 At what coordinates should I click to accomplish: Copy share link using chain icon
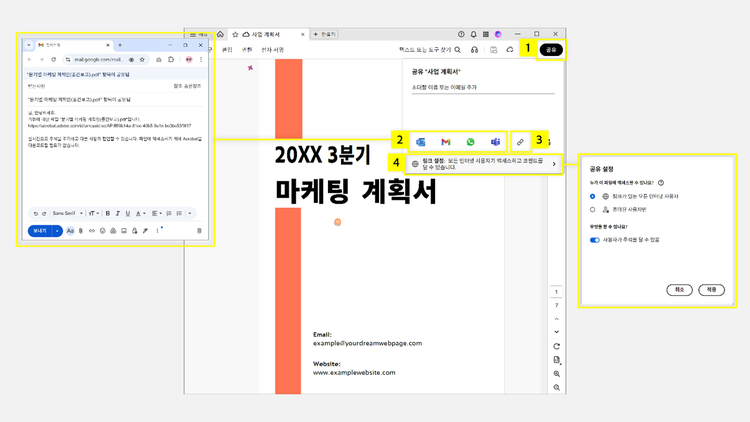click(520, 142)
